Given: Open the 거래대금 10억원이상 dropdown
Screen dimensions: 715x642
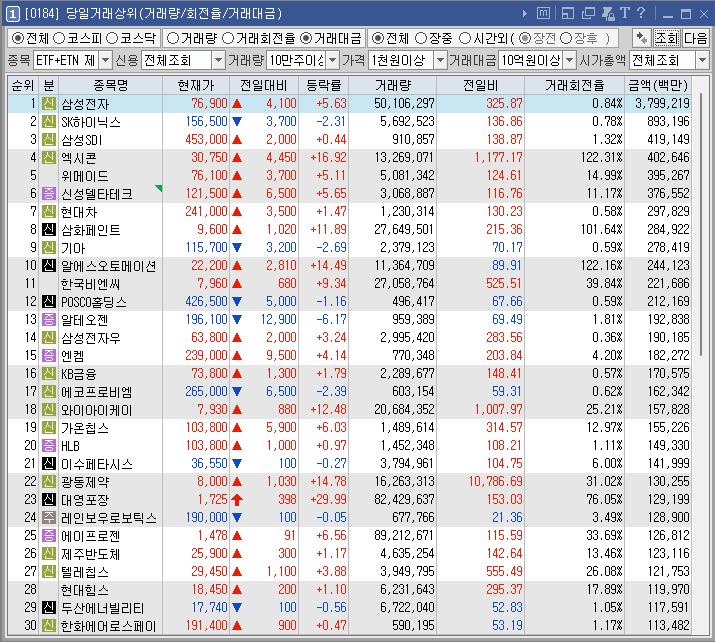Looking at the screenshot, I should [x=570, y=60].
